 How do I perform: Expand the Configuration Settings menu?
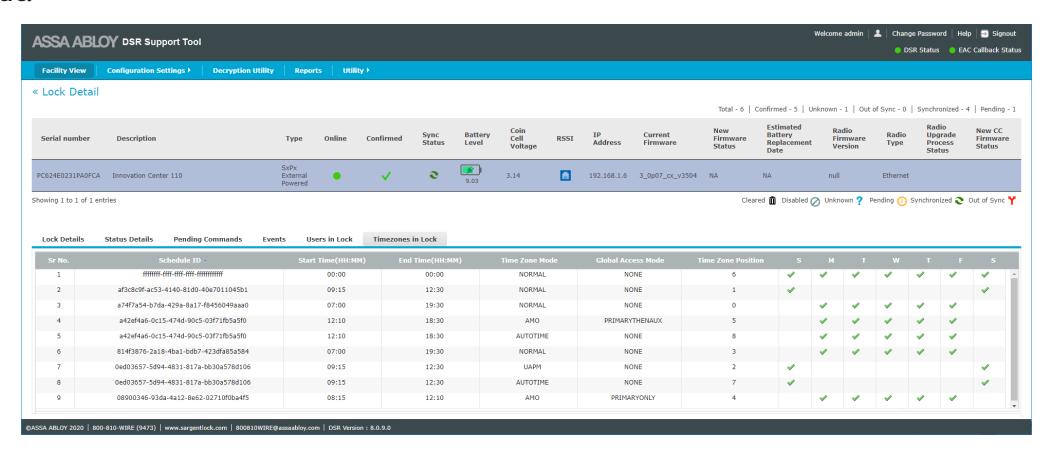pyautogui.click(x=148, y=71)
